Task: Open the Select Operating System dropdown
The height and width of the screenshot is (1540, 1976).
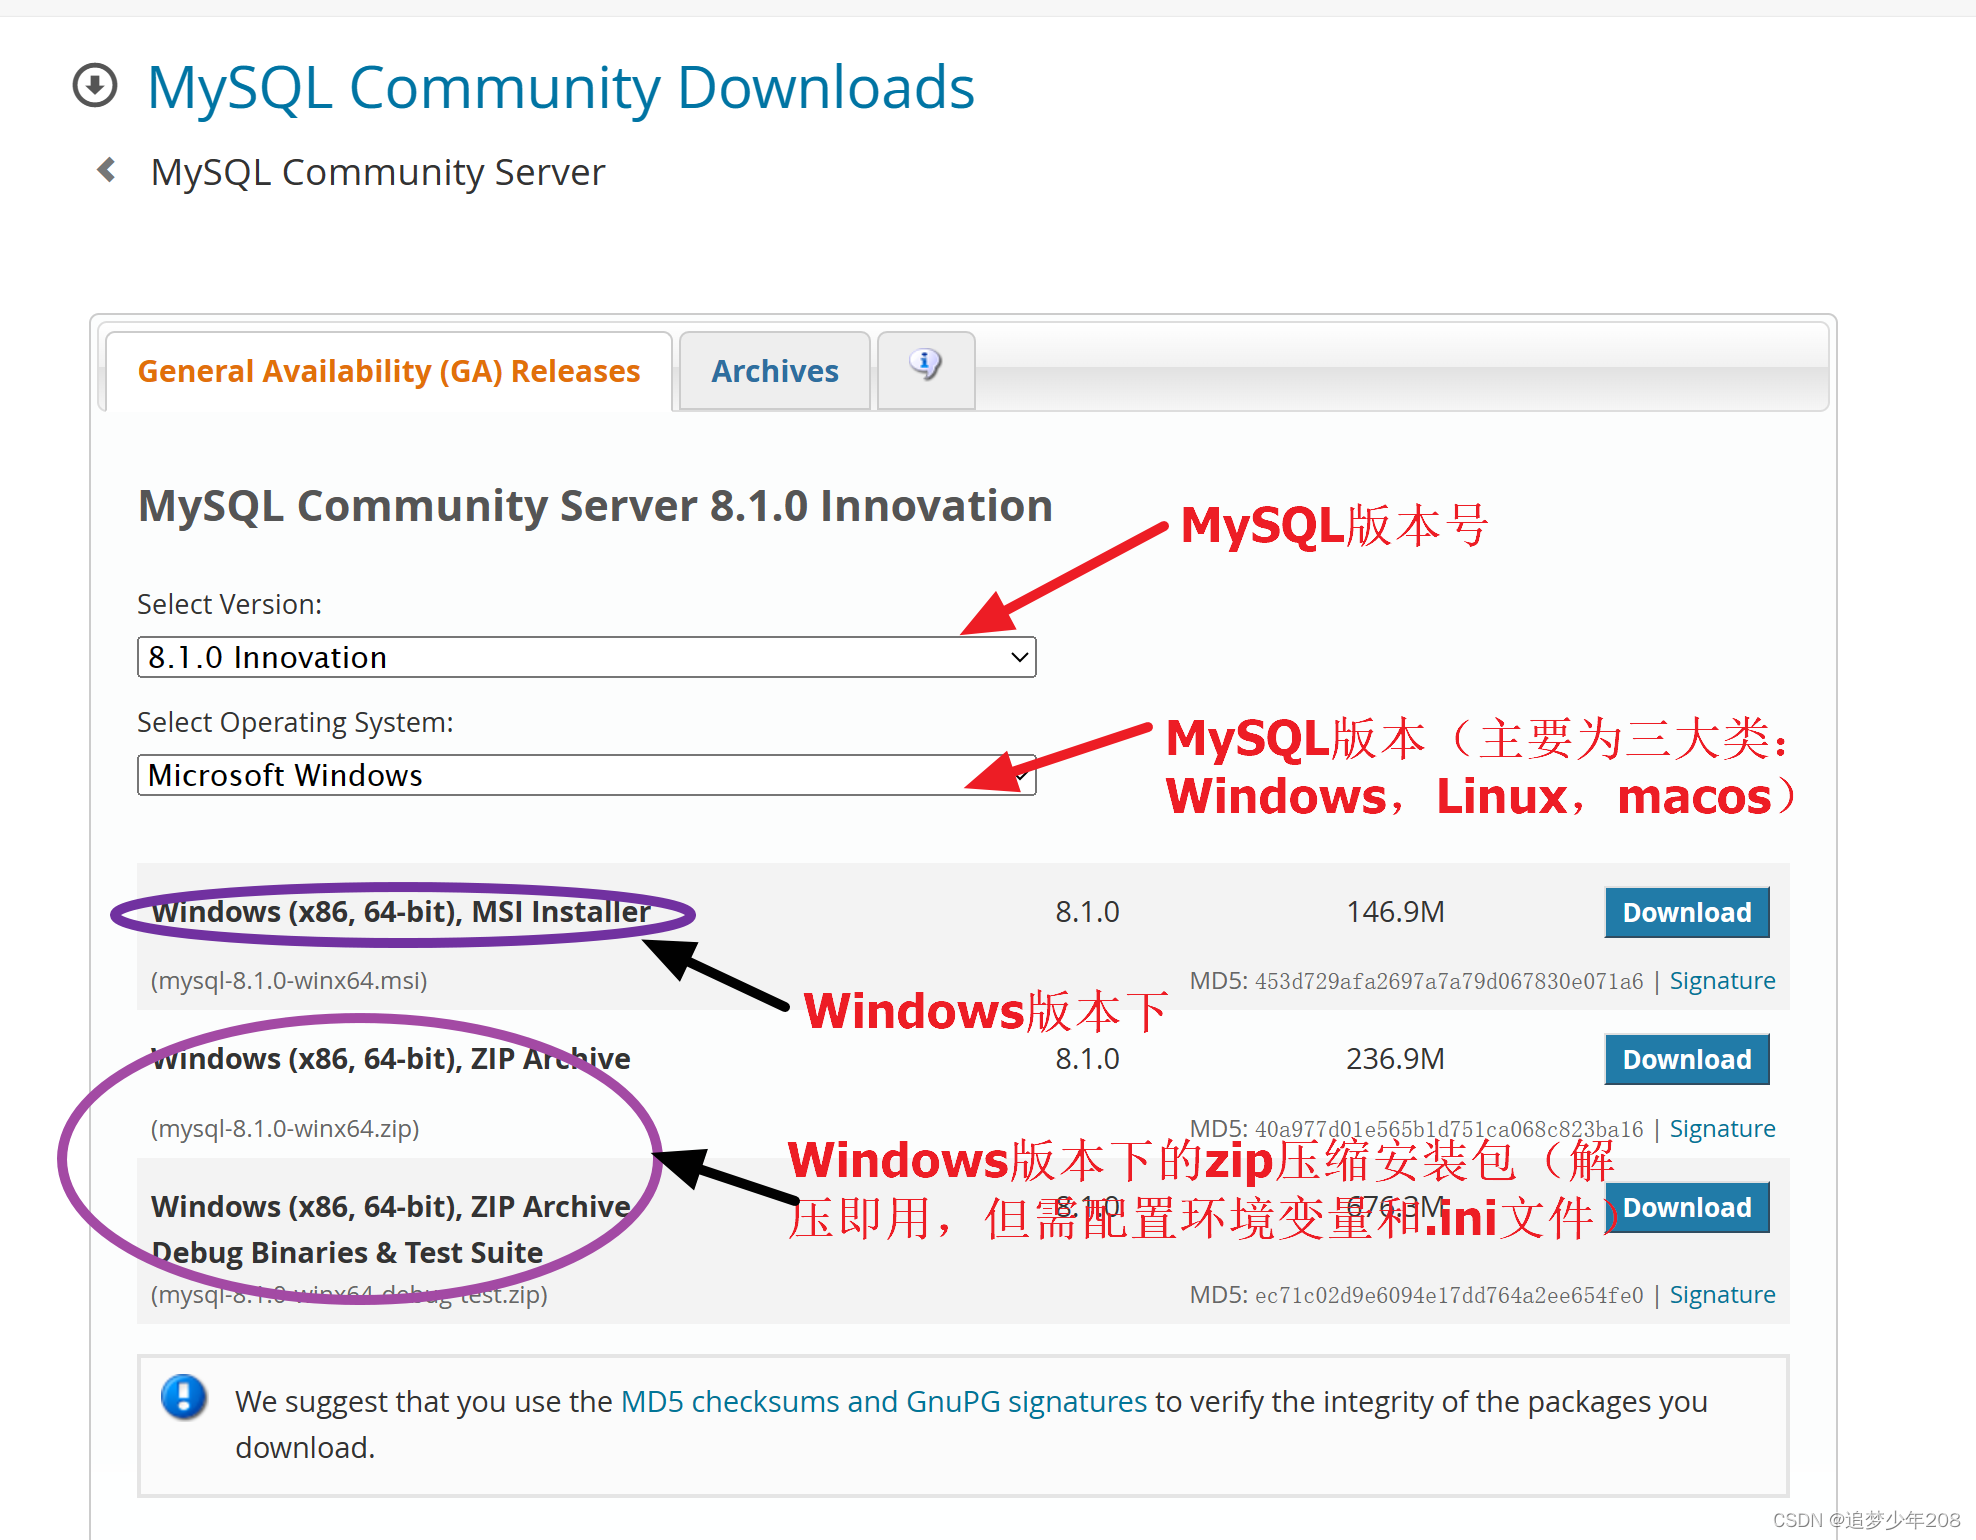Action: coord(586,775)
